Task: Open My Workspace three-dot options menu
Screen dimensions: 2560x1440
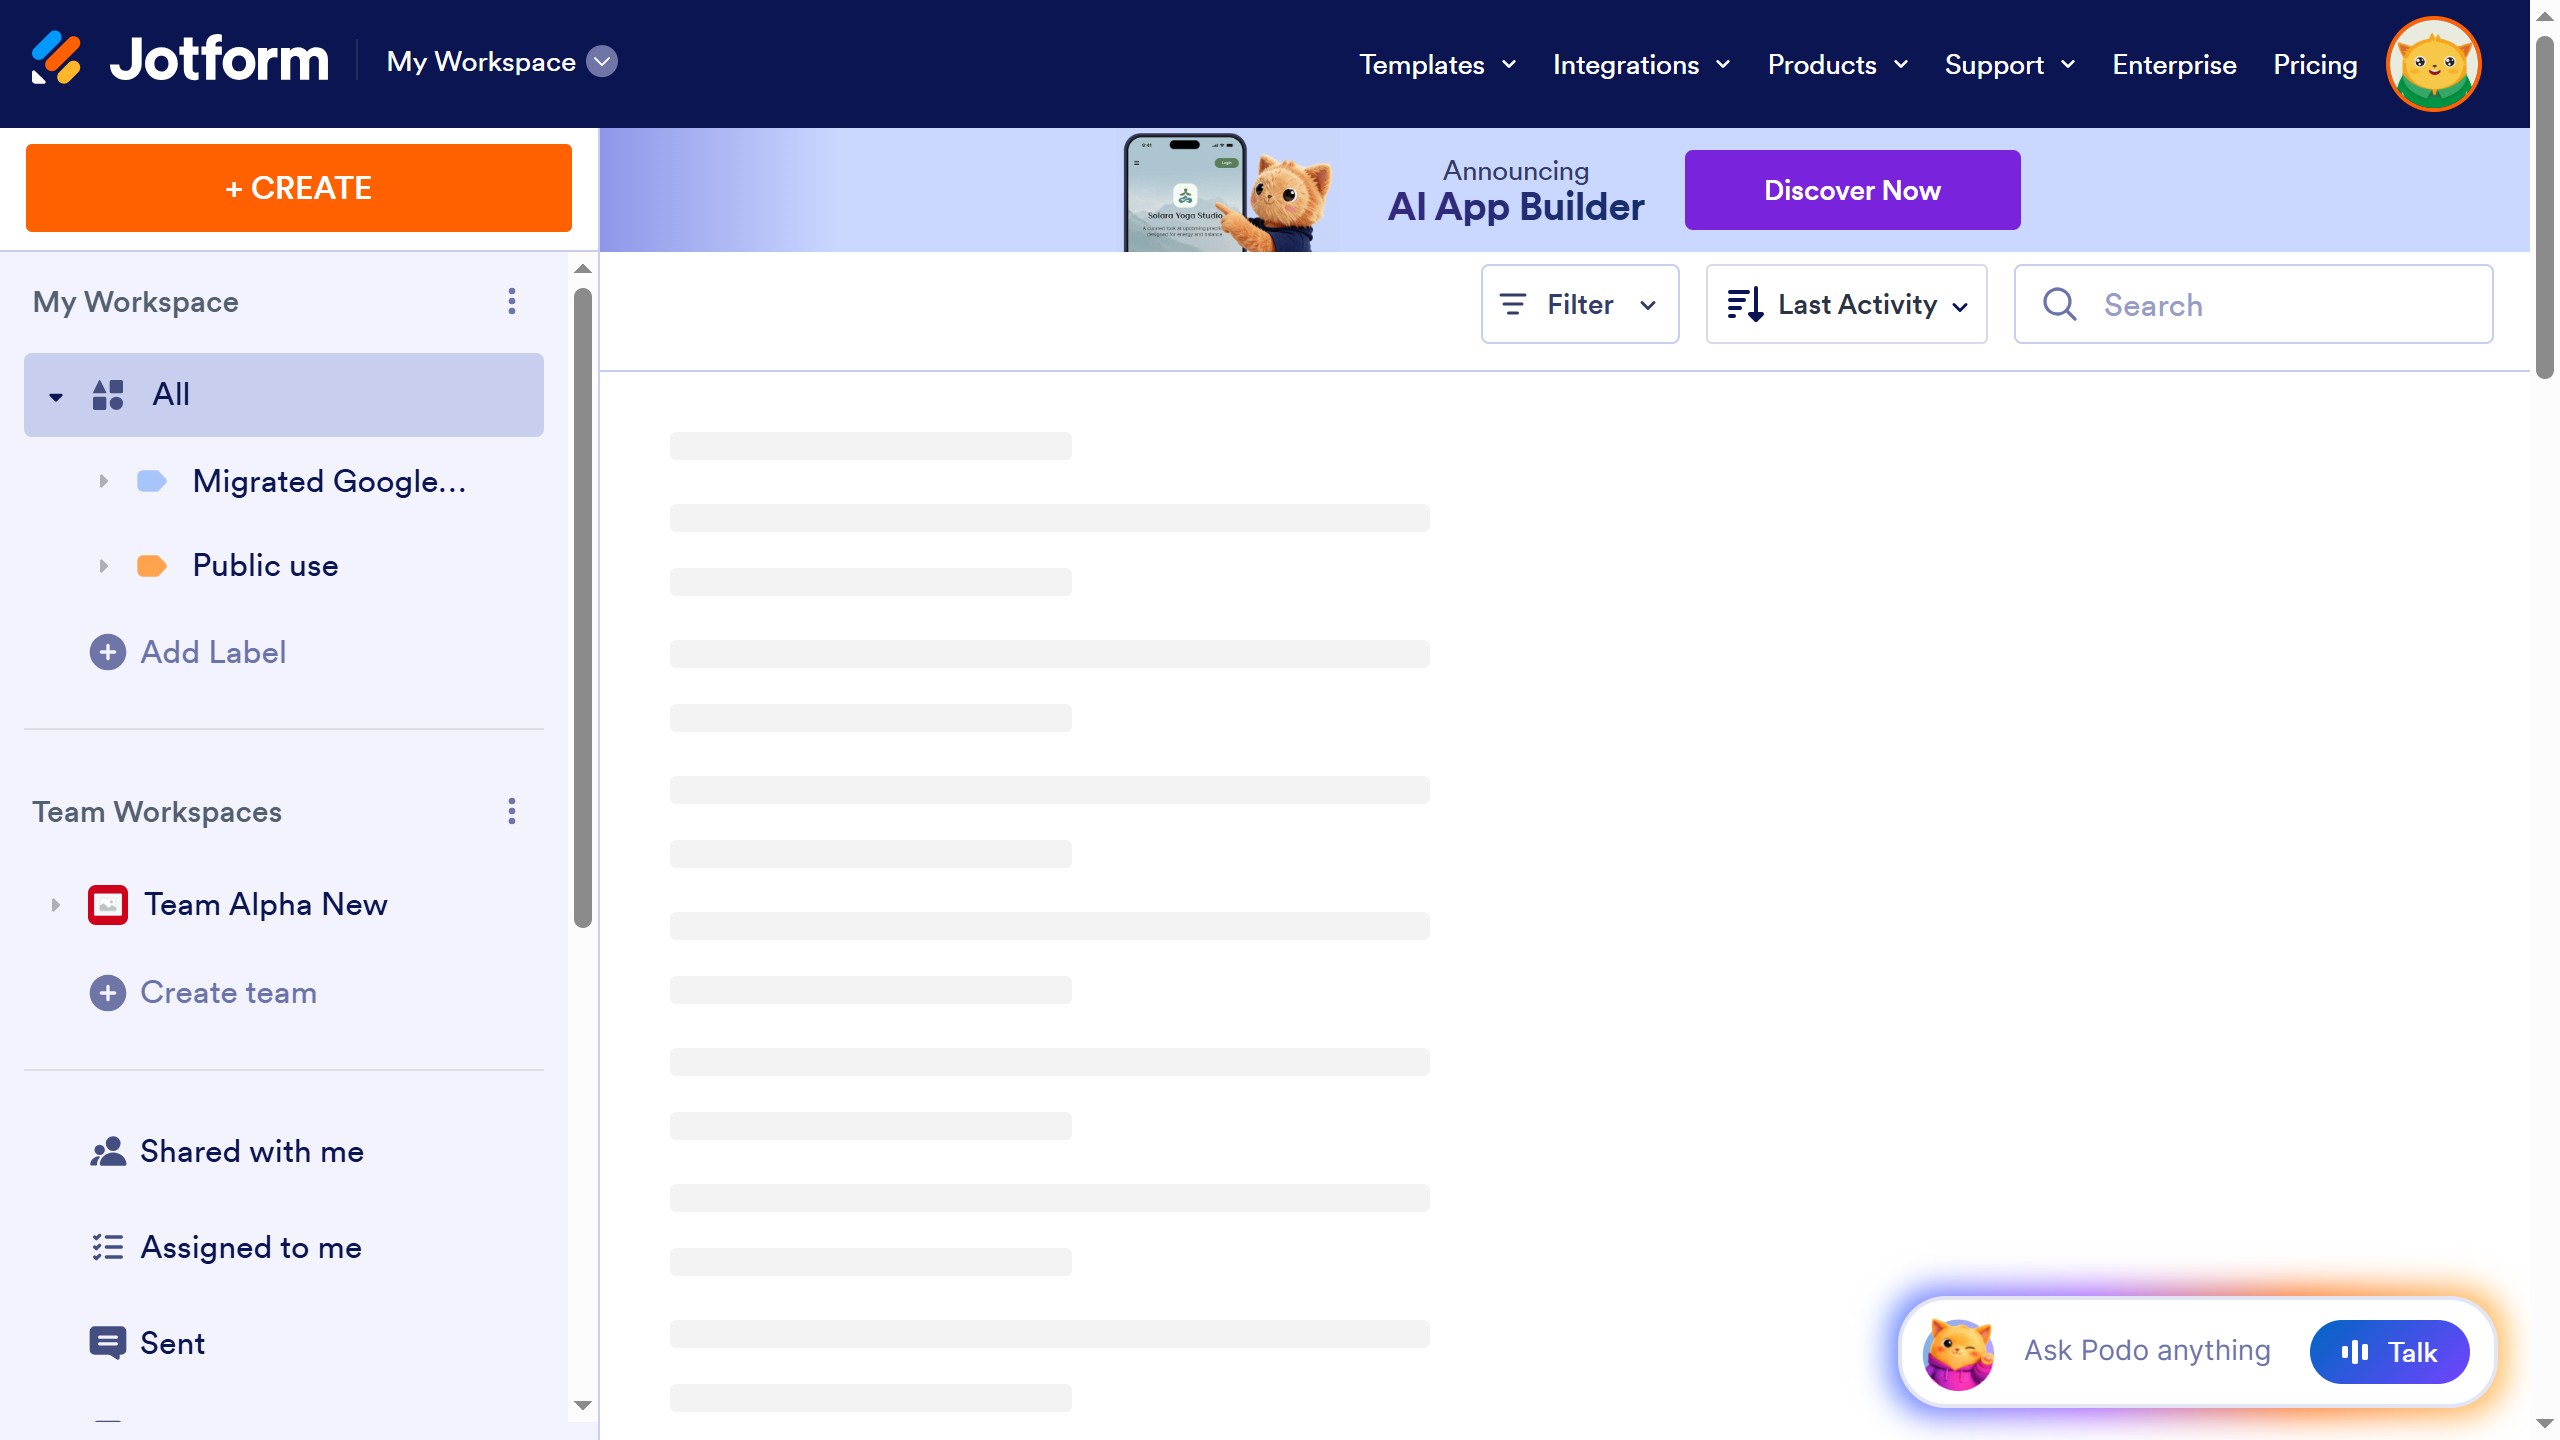Action: [512, 301]
